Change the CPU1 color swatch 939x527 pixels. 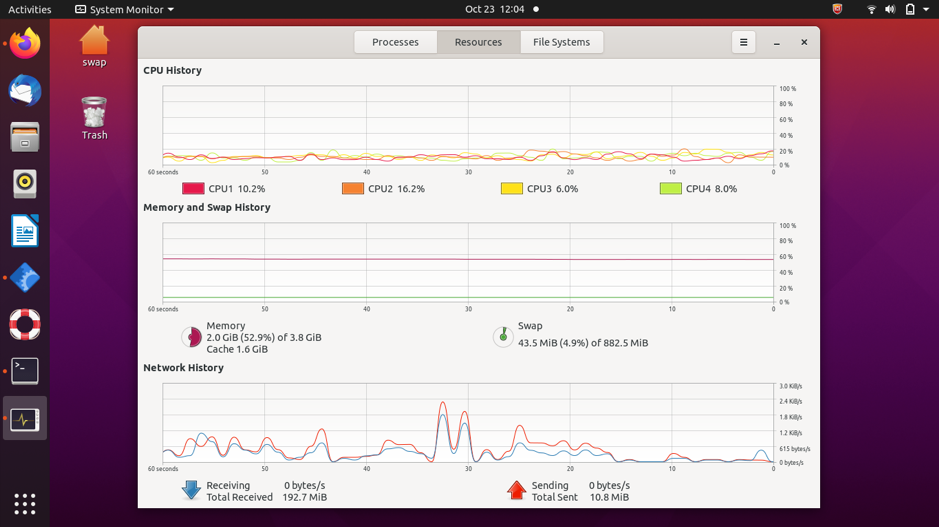193,189
